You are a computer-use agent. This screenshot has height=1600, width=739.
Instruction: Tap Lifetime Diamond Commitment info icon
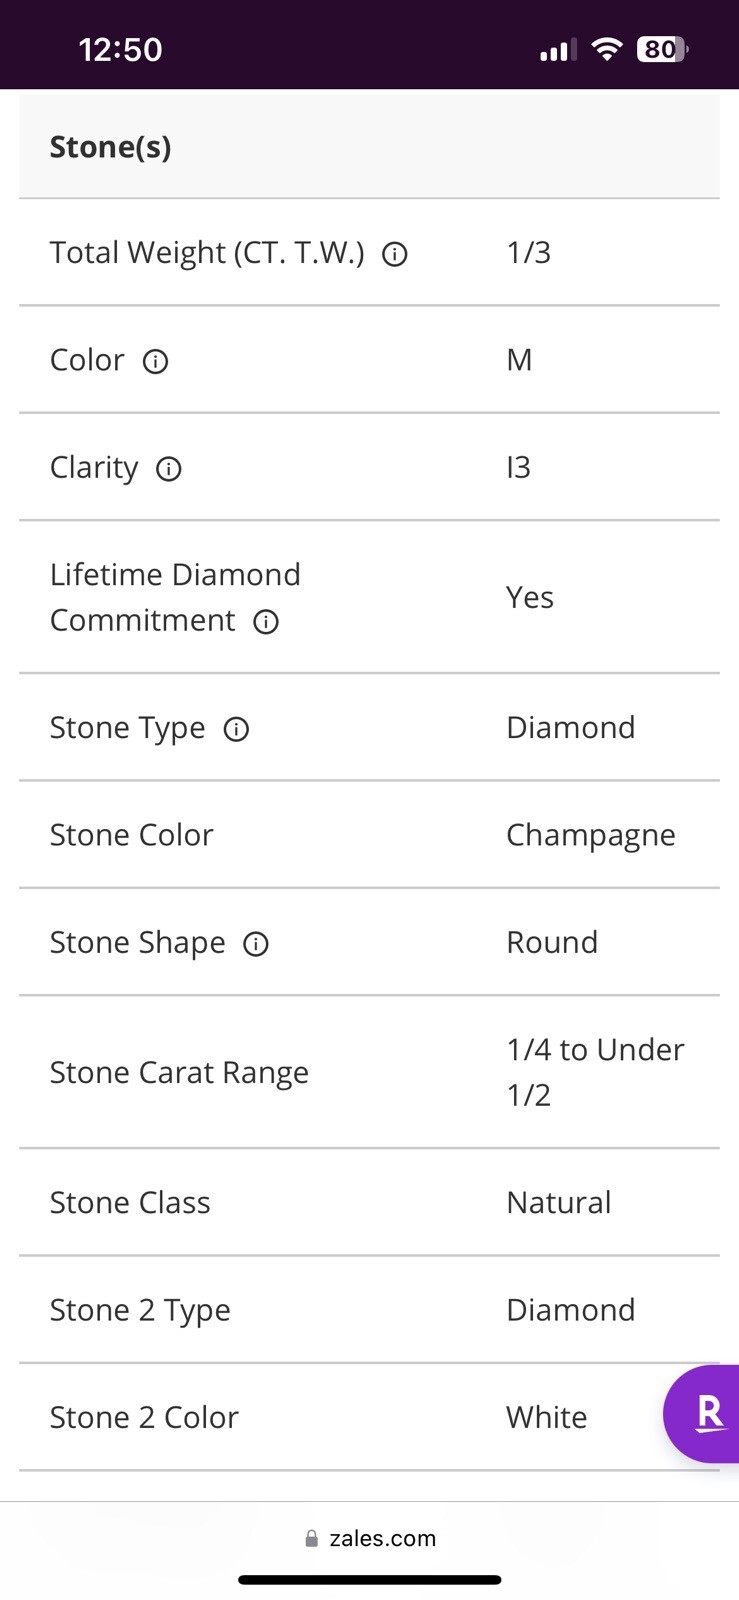click(265, 622)
